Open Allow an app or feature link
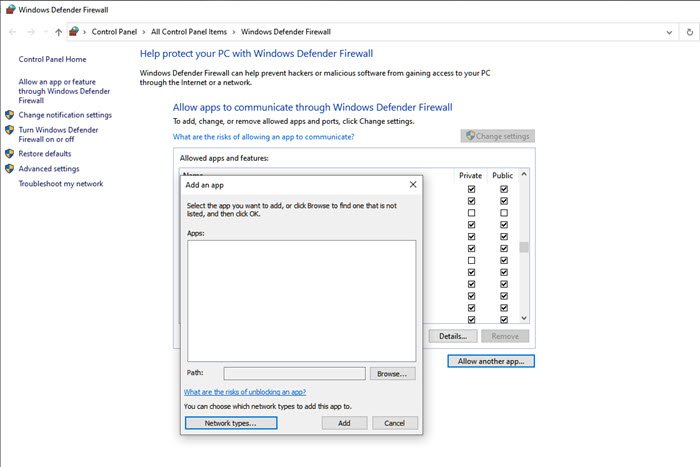Viewport: 700px width, 467px height. tap(64, 91)
